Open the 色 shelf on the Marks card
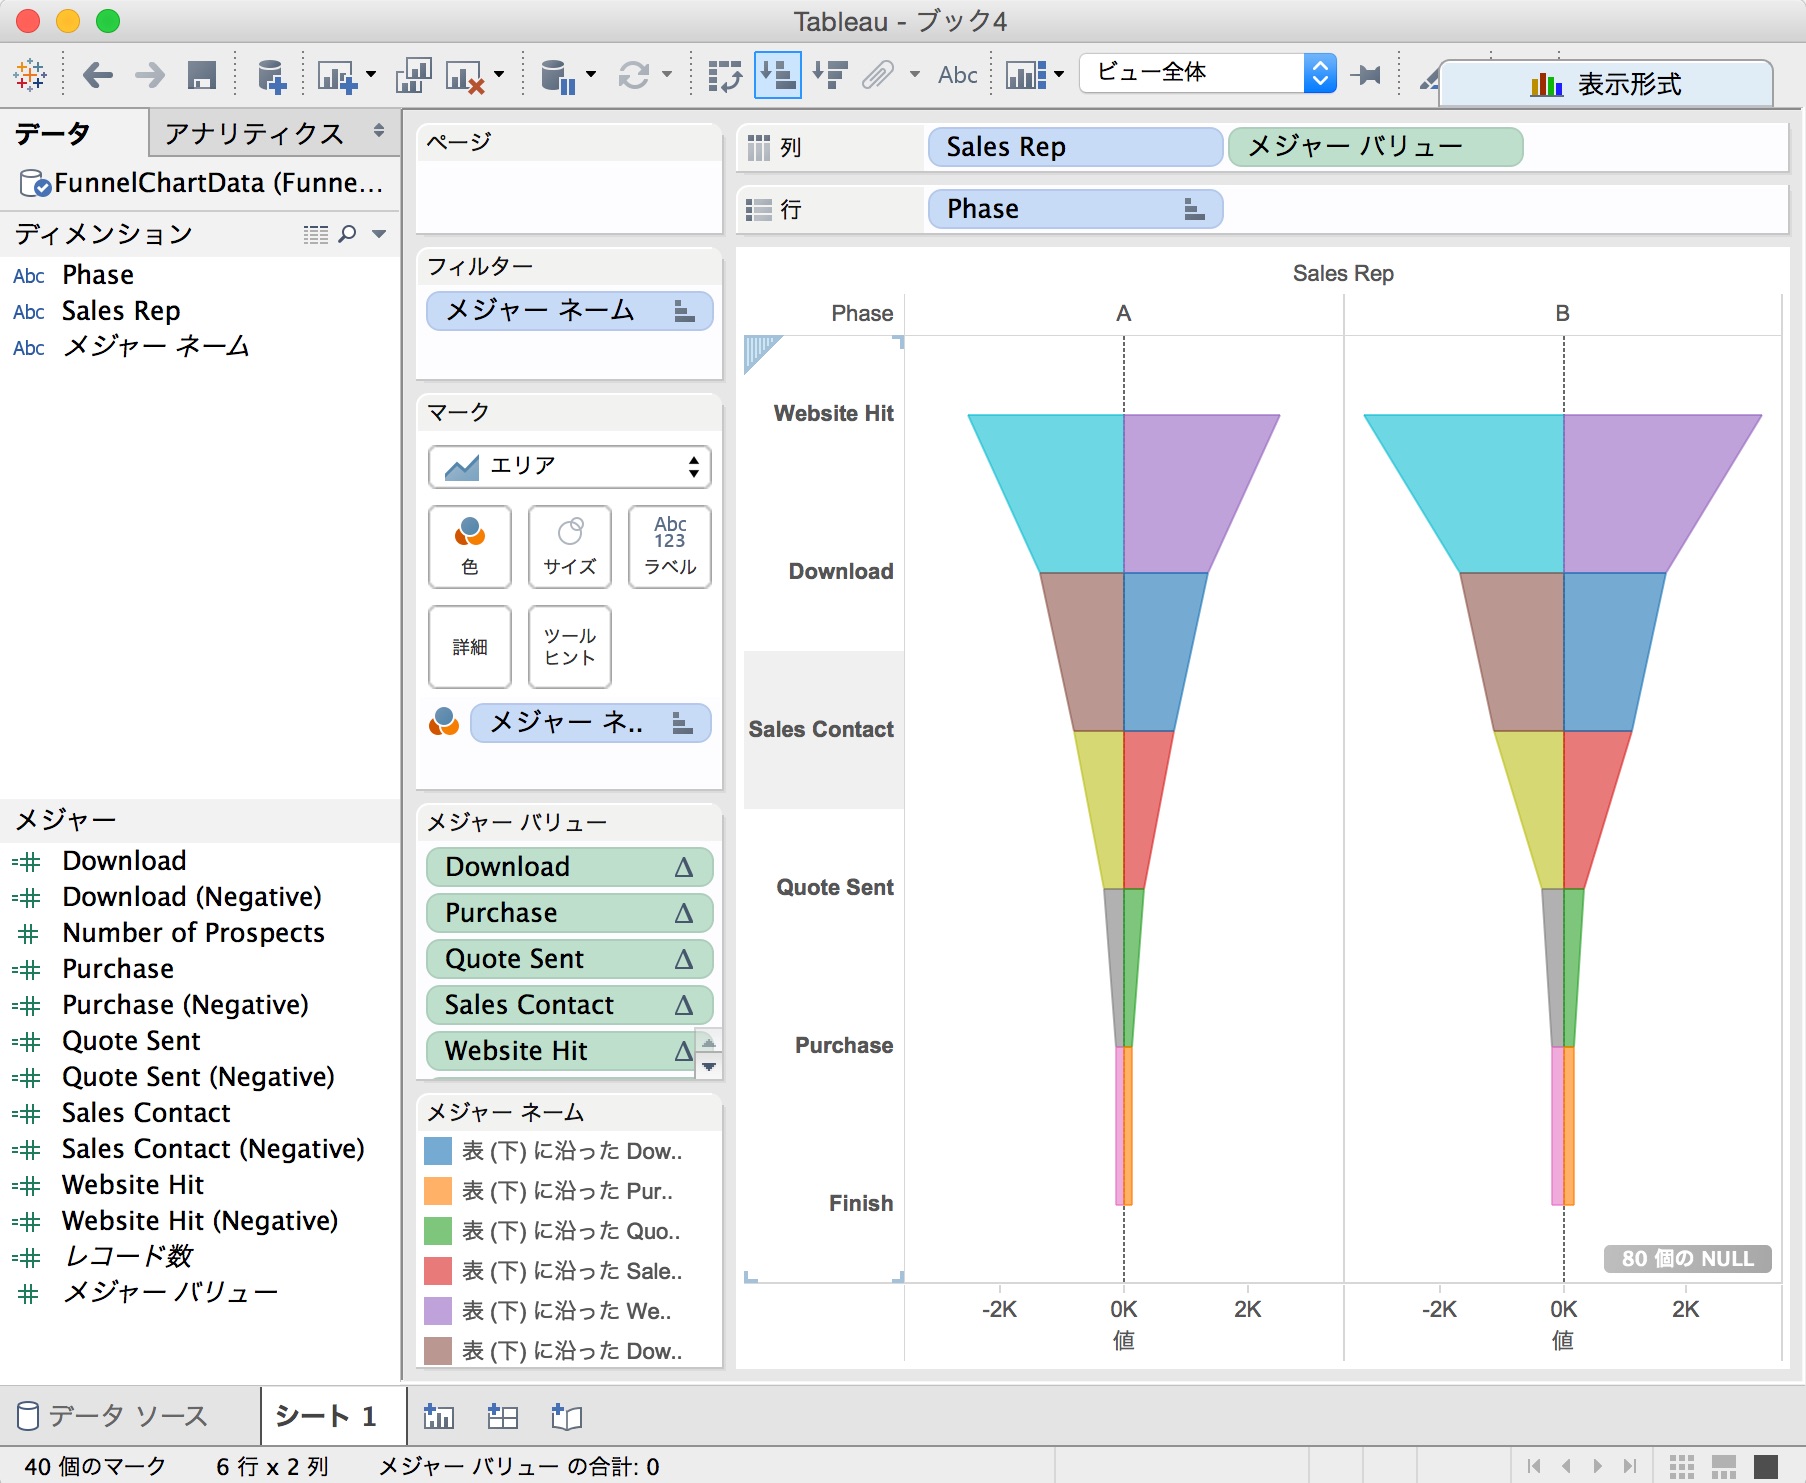Viewport: 1806px width, 1483px height. (x=469, y=547)
